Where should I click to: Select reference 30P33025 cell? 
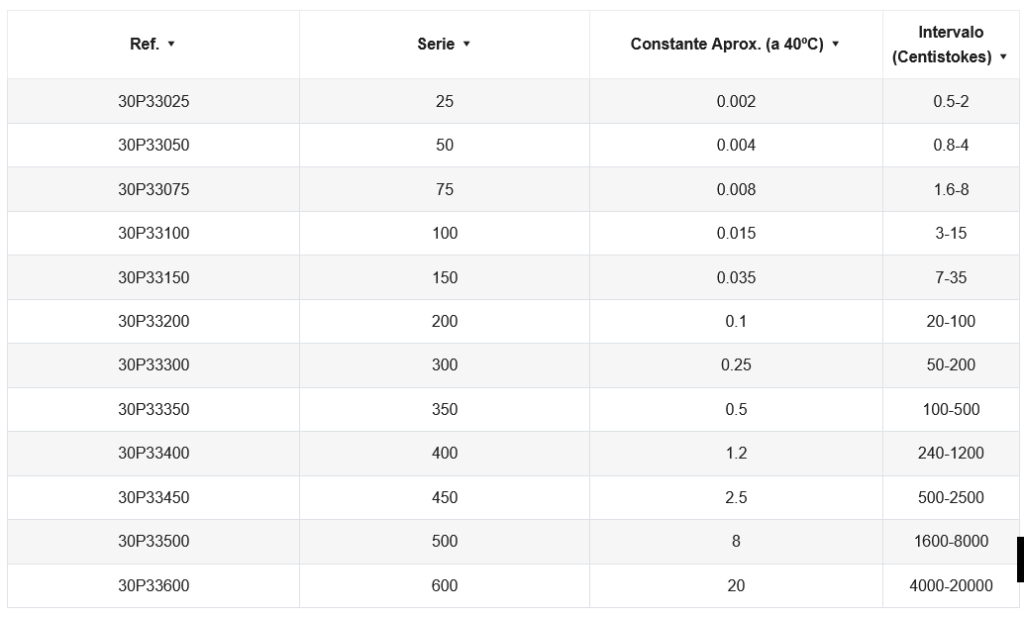[153, 101]
